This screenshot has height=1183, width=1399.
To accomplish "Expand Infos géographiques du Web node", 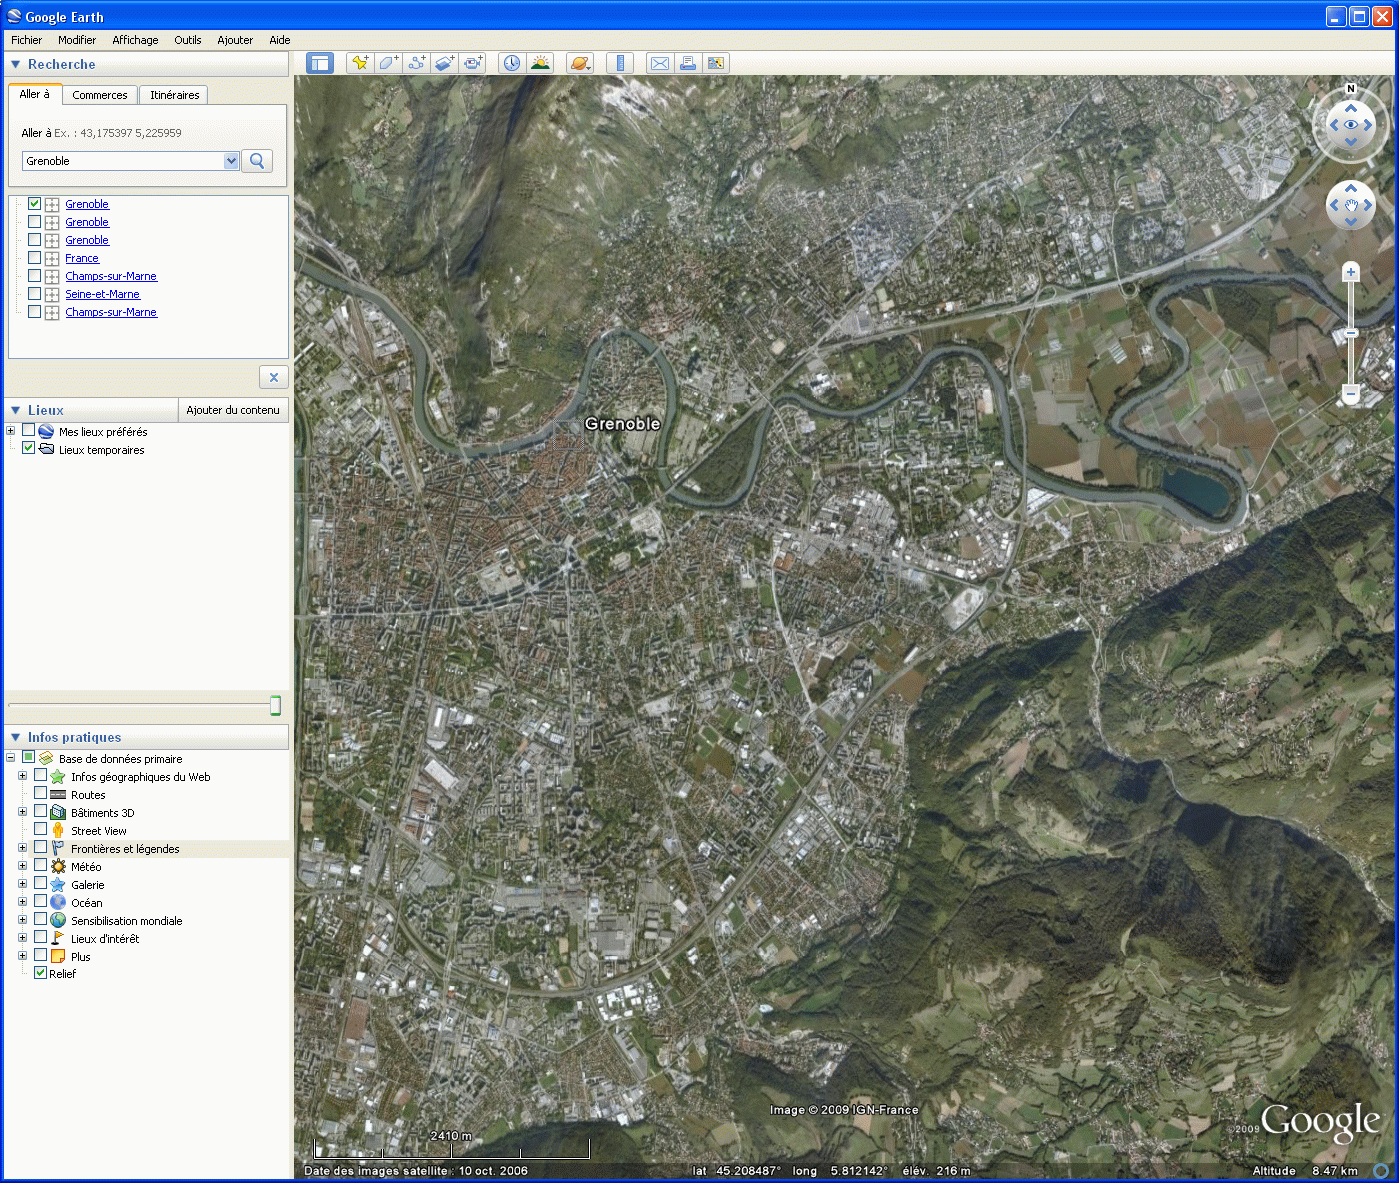I will pos(22,776).
